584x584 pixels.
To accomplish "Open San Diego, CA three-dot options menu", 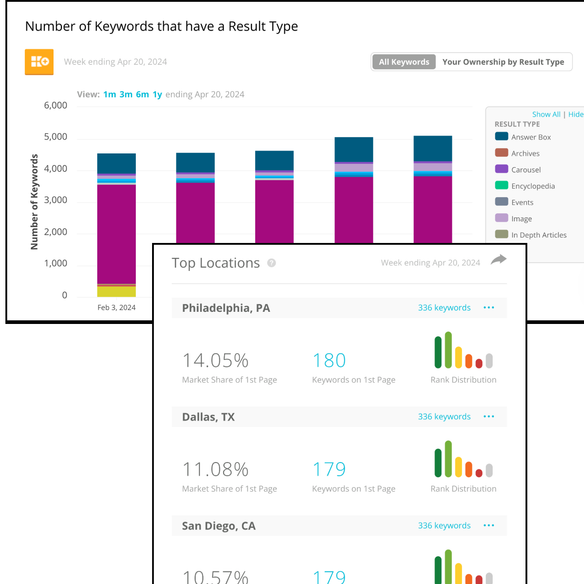I will [x=489, y=525].
